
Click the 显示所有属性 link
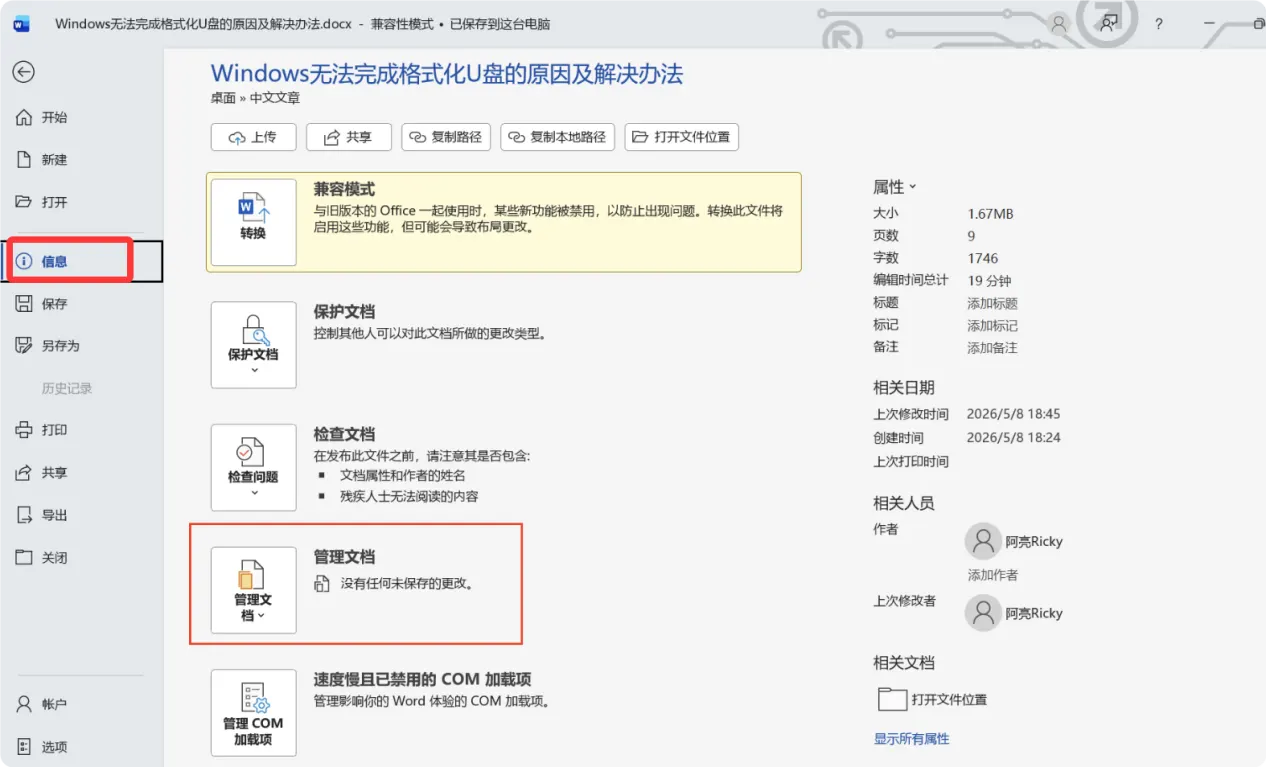point(911,739)
